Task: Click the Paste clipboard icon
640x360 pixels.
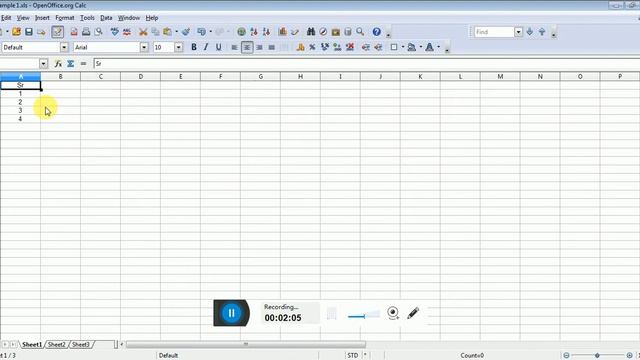Action: coord(167,32)
